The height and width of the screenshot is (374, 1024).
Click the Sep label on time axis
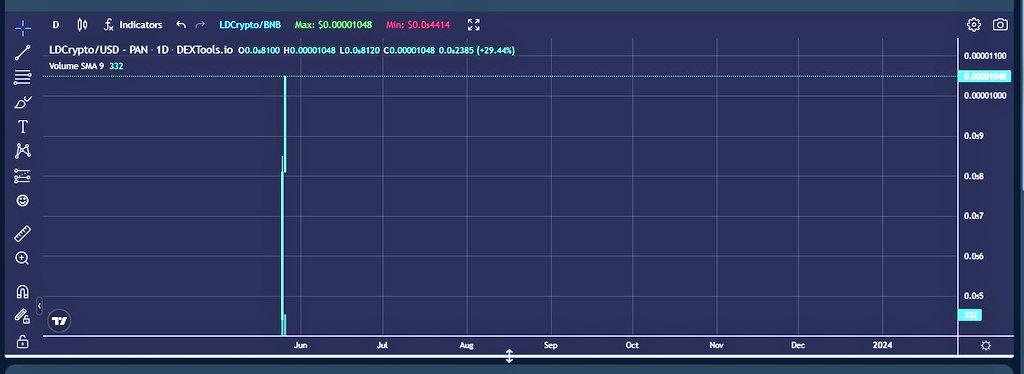click(551, 345)
